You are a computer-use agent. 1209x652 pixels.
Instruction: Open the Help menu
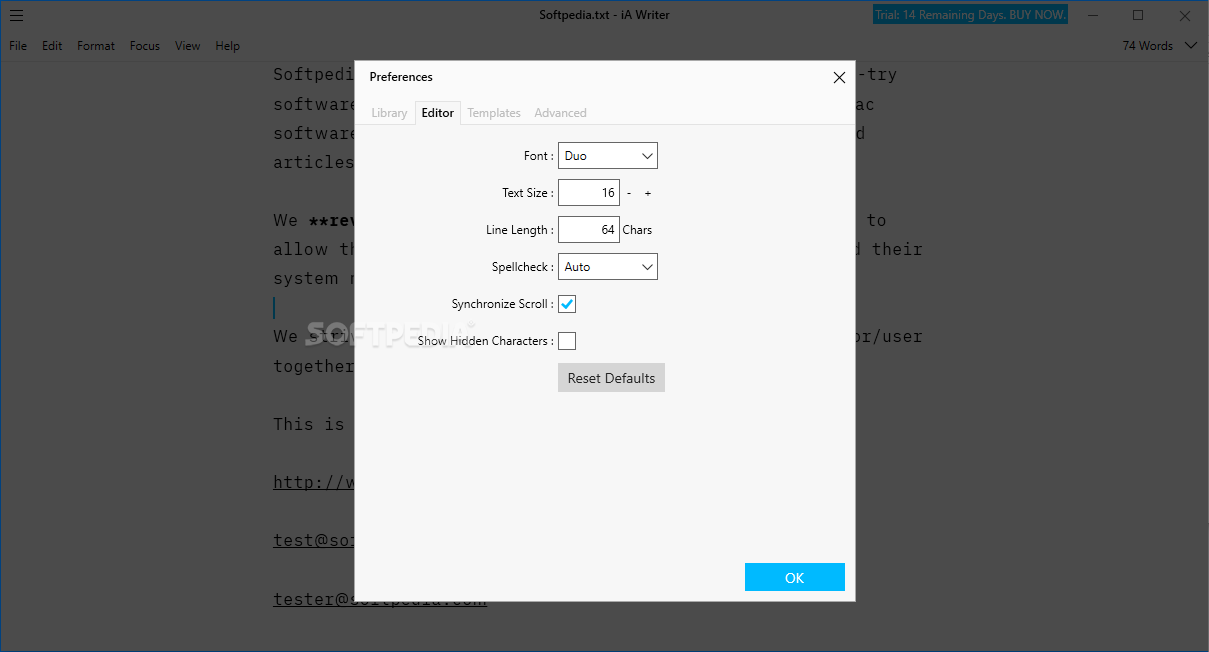[x=228, y=46]
